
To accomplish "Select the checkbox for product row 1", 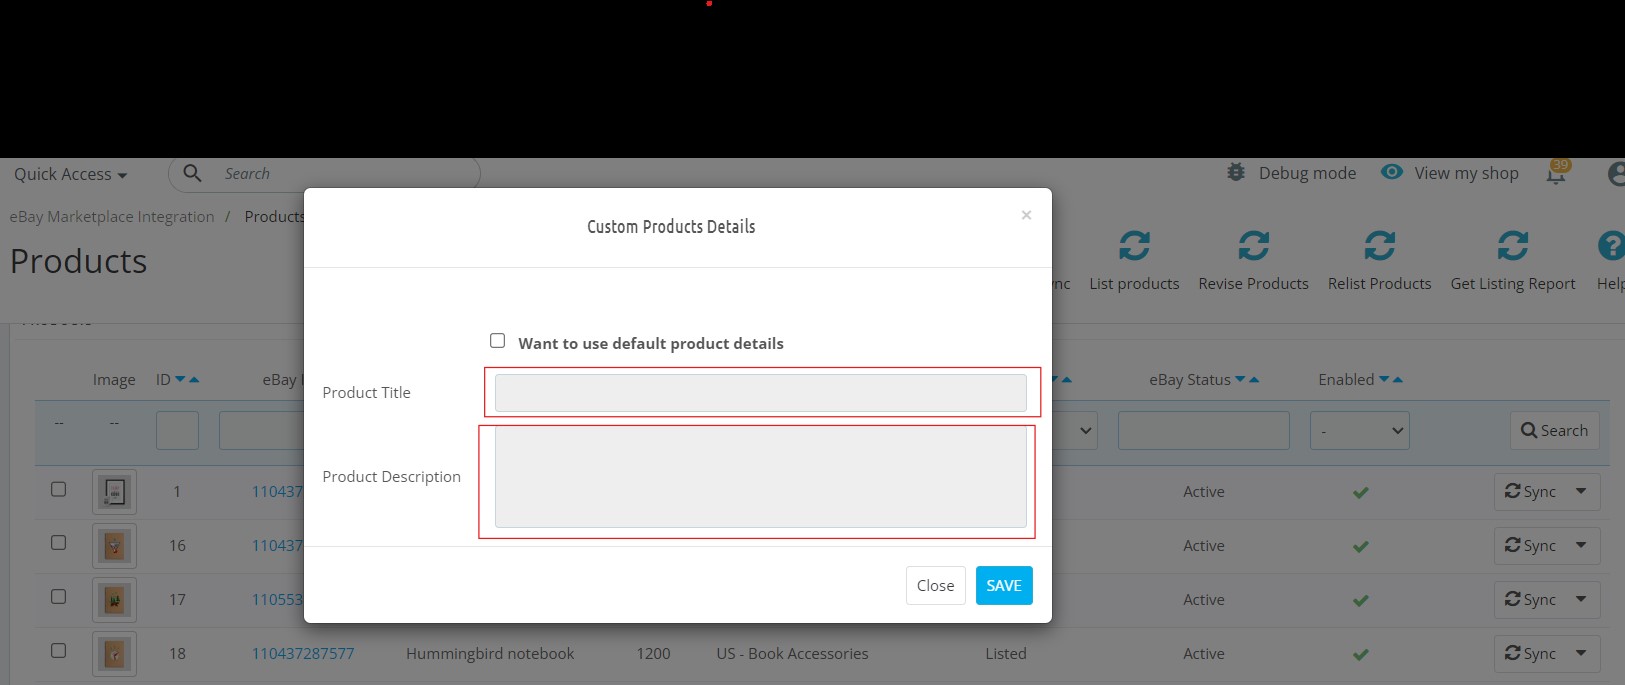I will 59,489.
